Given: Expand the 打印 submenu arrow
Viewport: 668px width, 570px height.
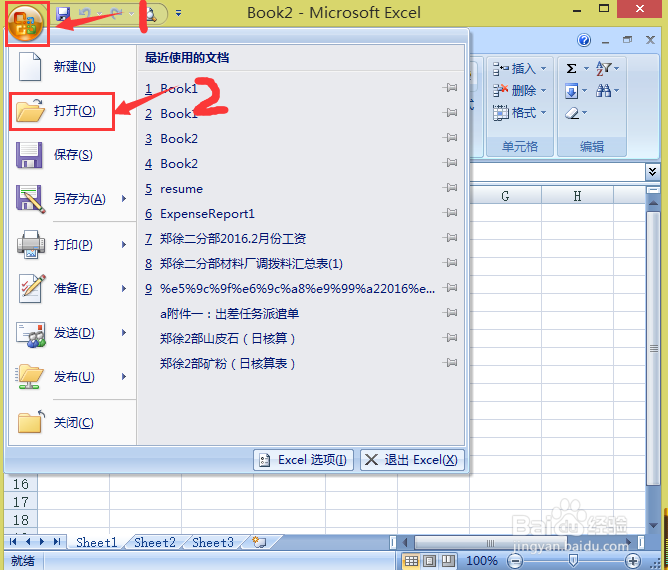Looking at the screenshot, I should [124, 245].
